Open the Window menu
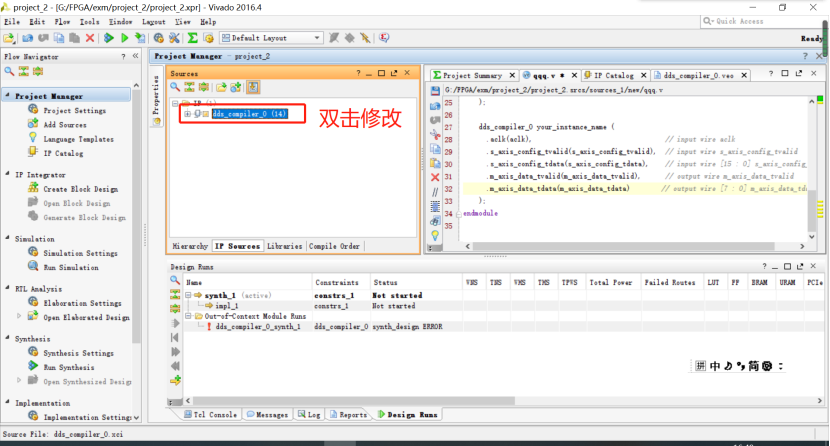The width and height of the screenshot is (830, 446). 121,22
